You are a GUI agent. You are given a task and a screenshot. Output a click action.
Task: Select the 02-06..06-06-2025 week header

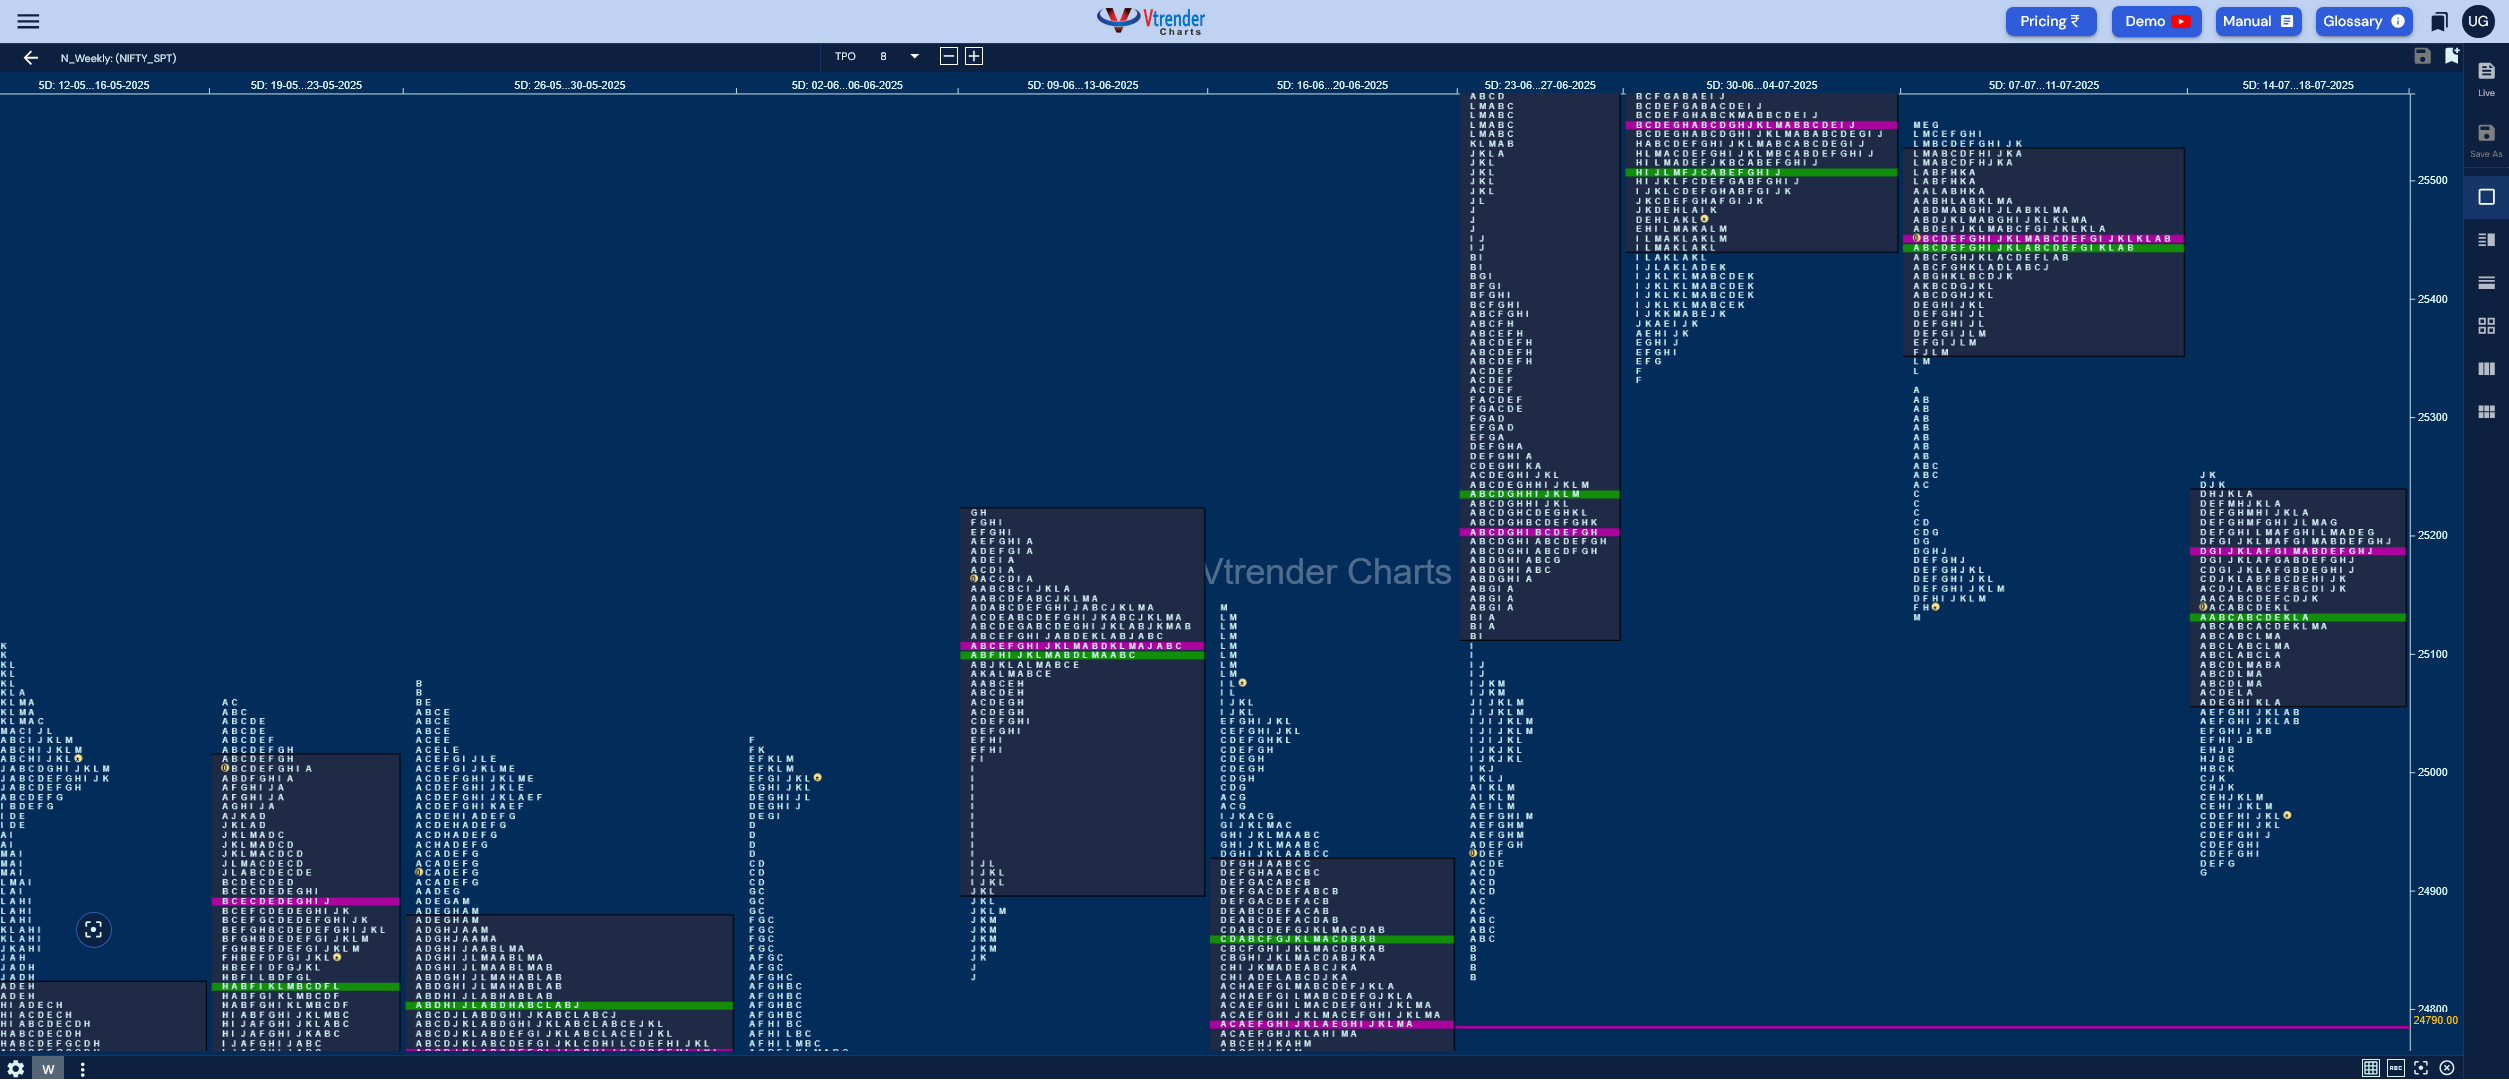click(x=847, y=85)
